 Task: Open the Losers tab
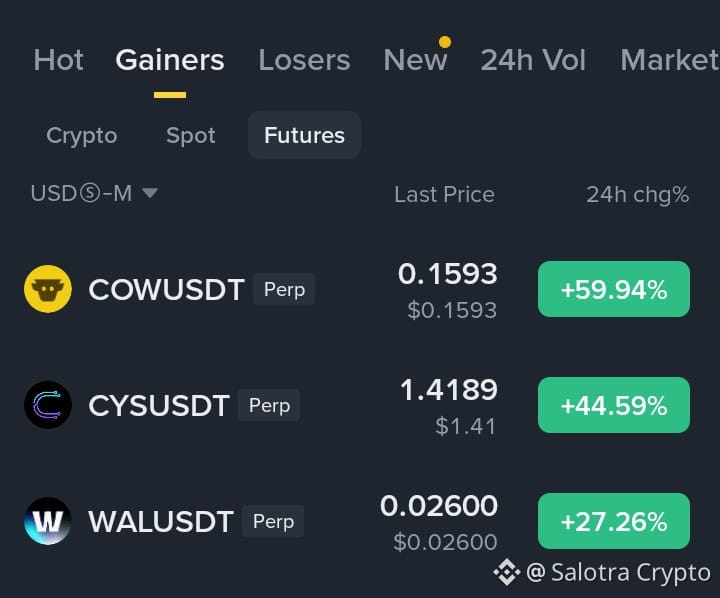point(304,60)
